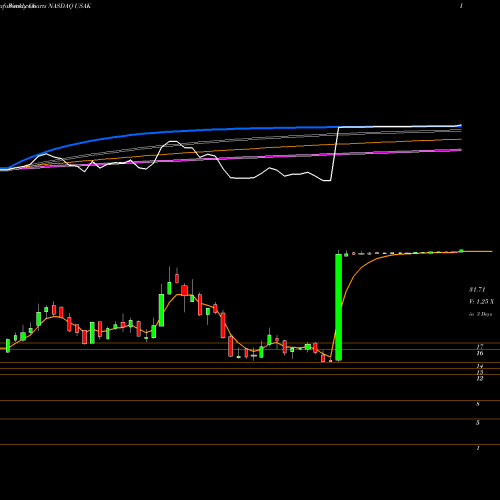The height and width of the screenshot is (500, 500).
Task: Click the price level label 5
Action: click(x=478, y=423)
